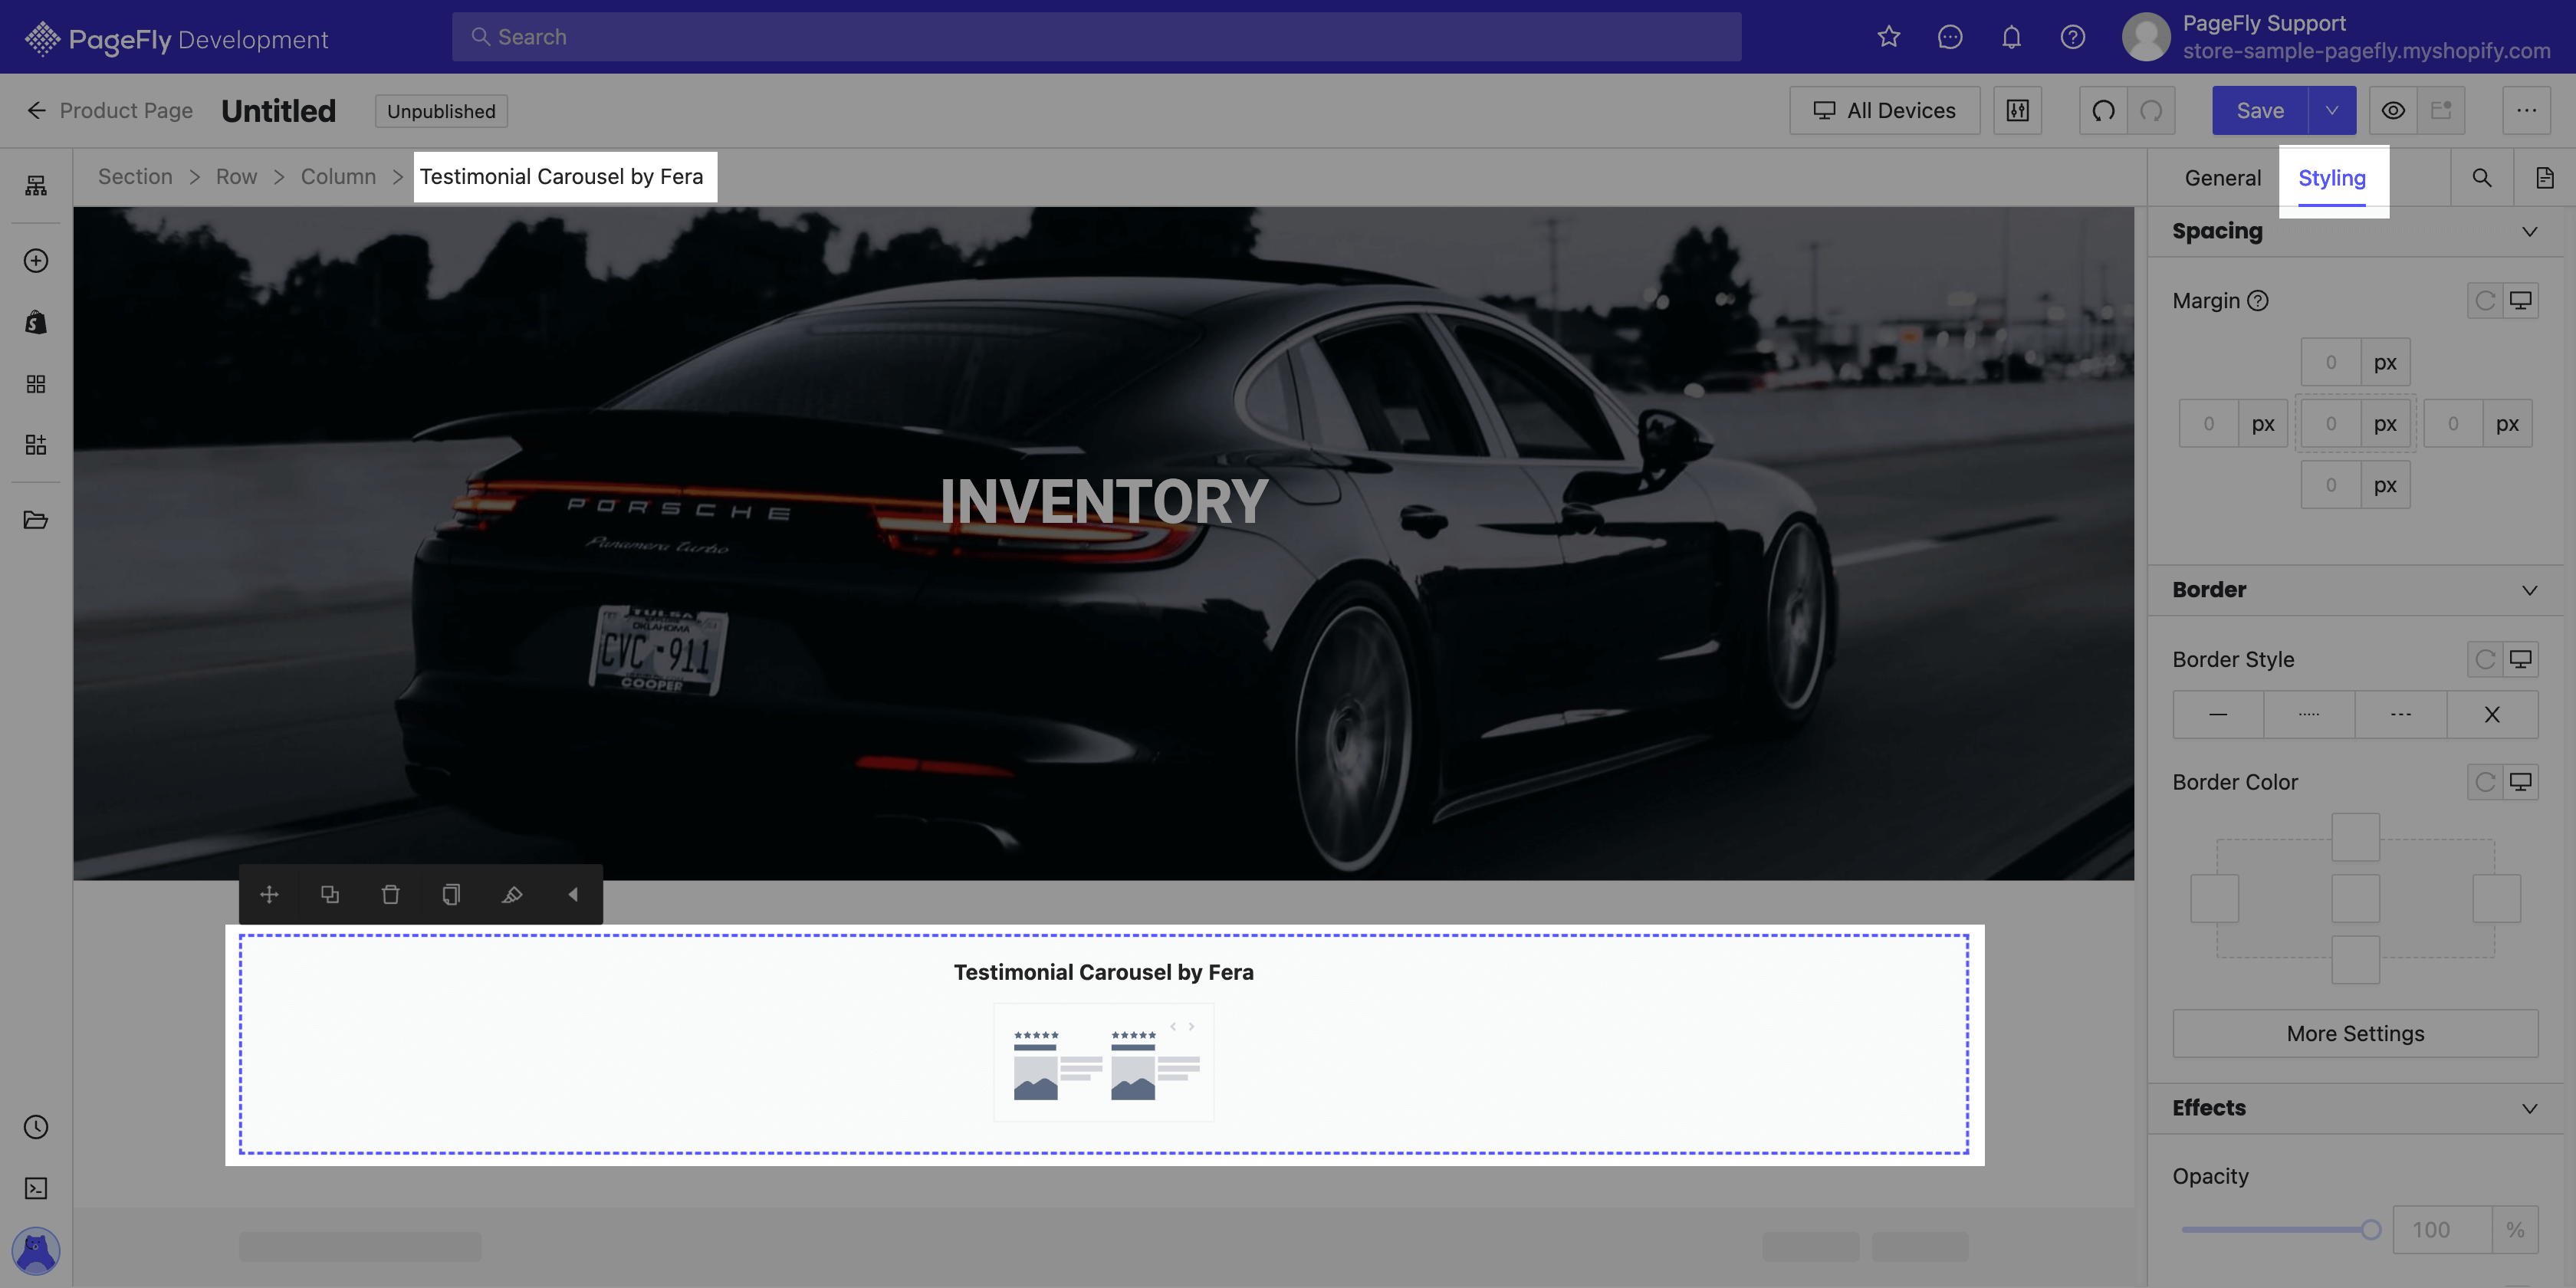This screenshot has width=2576, height=1288.
Task: Click the Margin help question icon
Action: tap(2258, 301)
